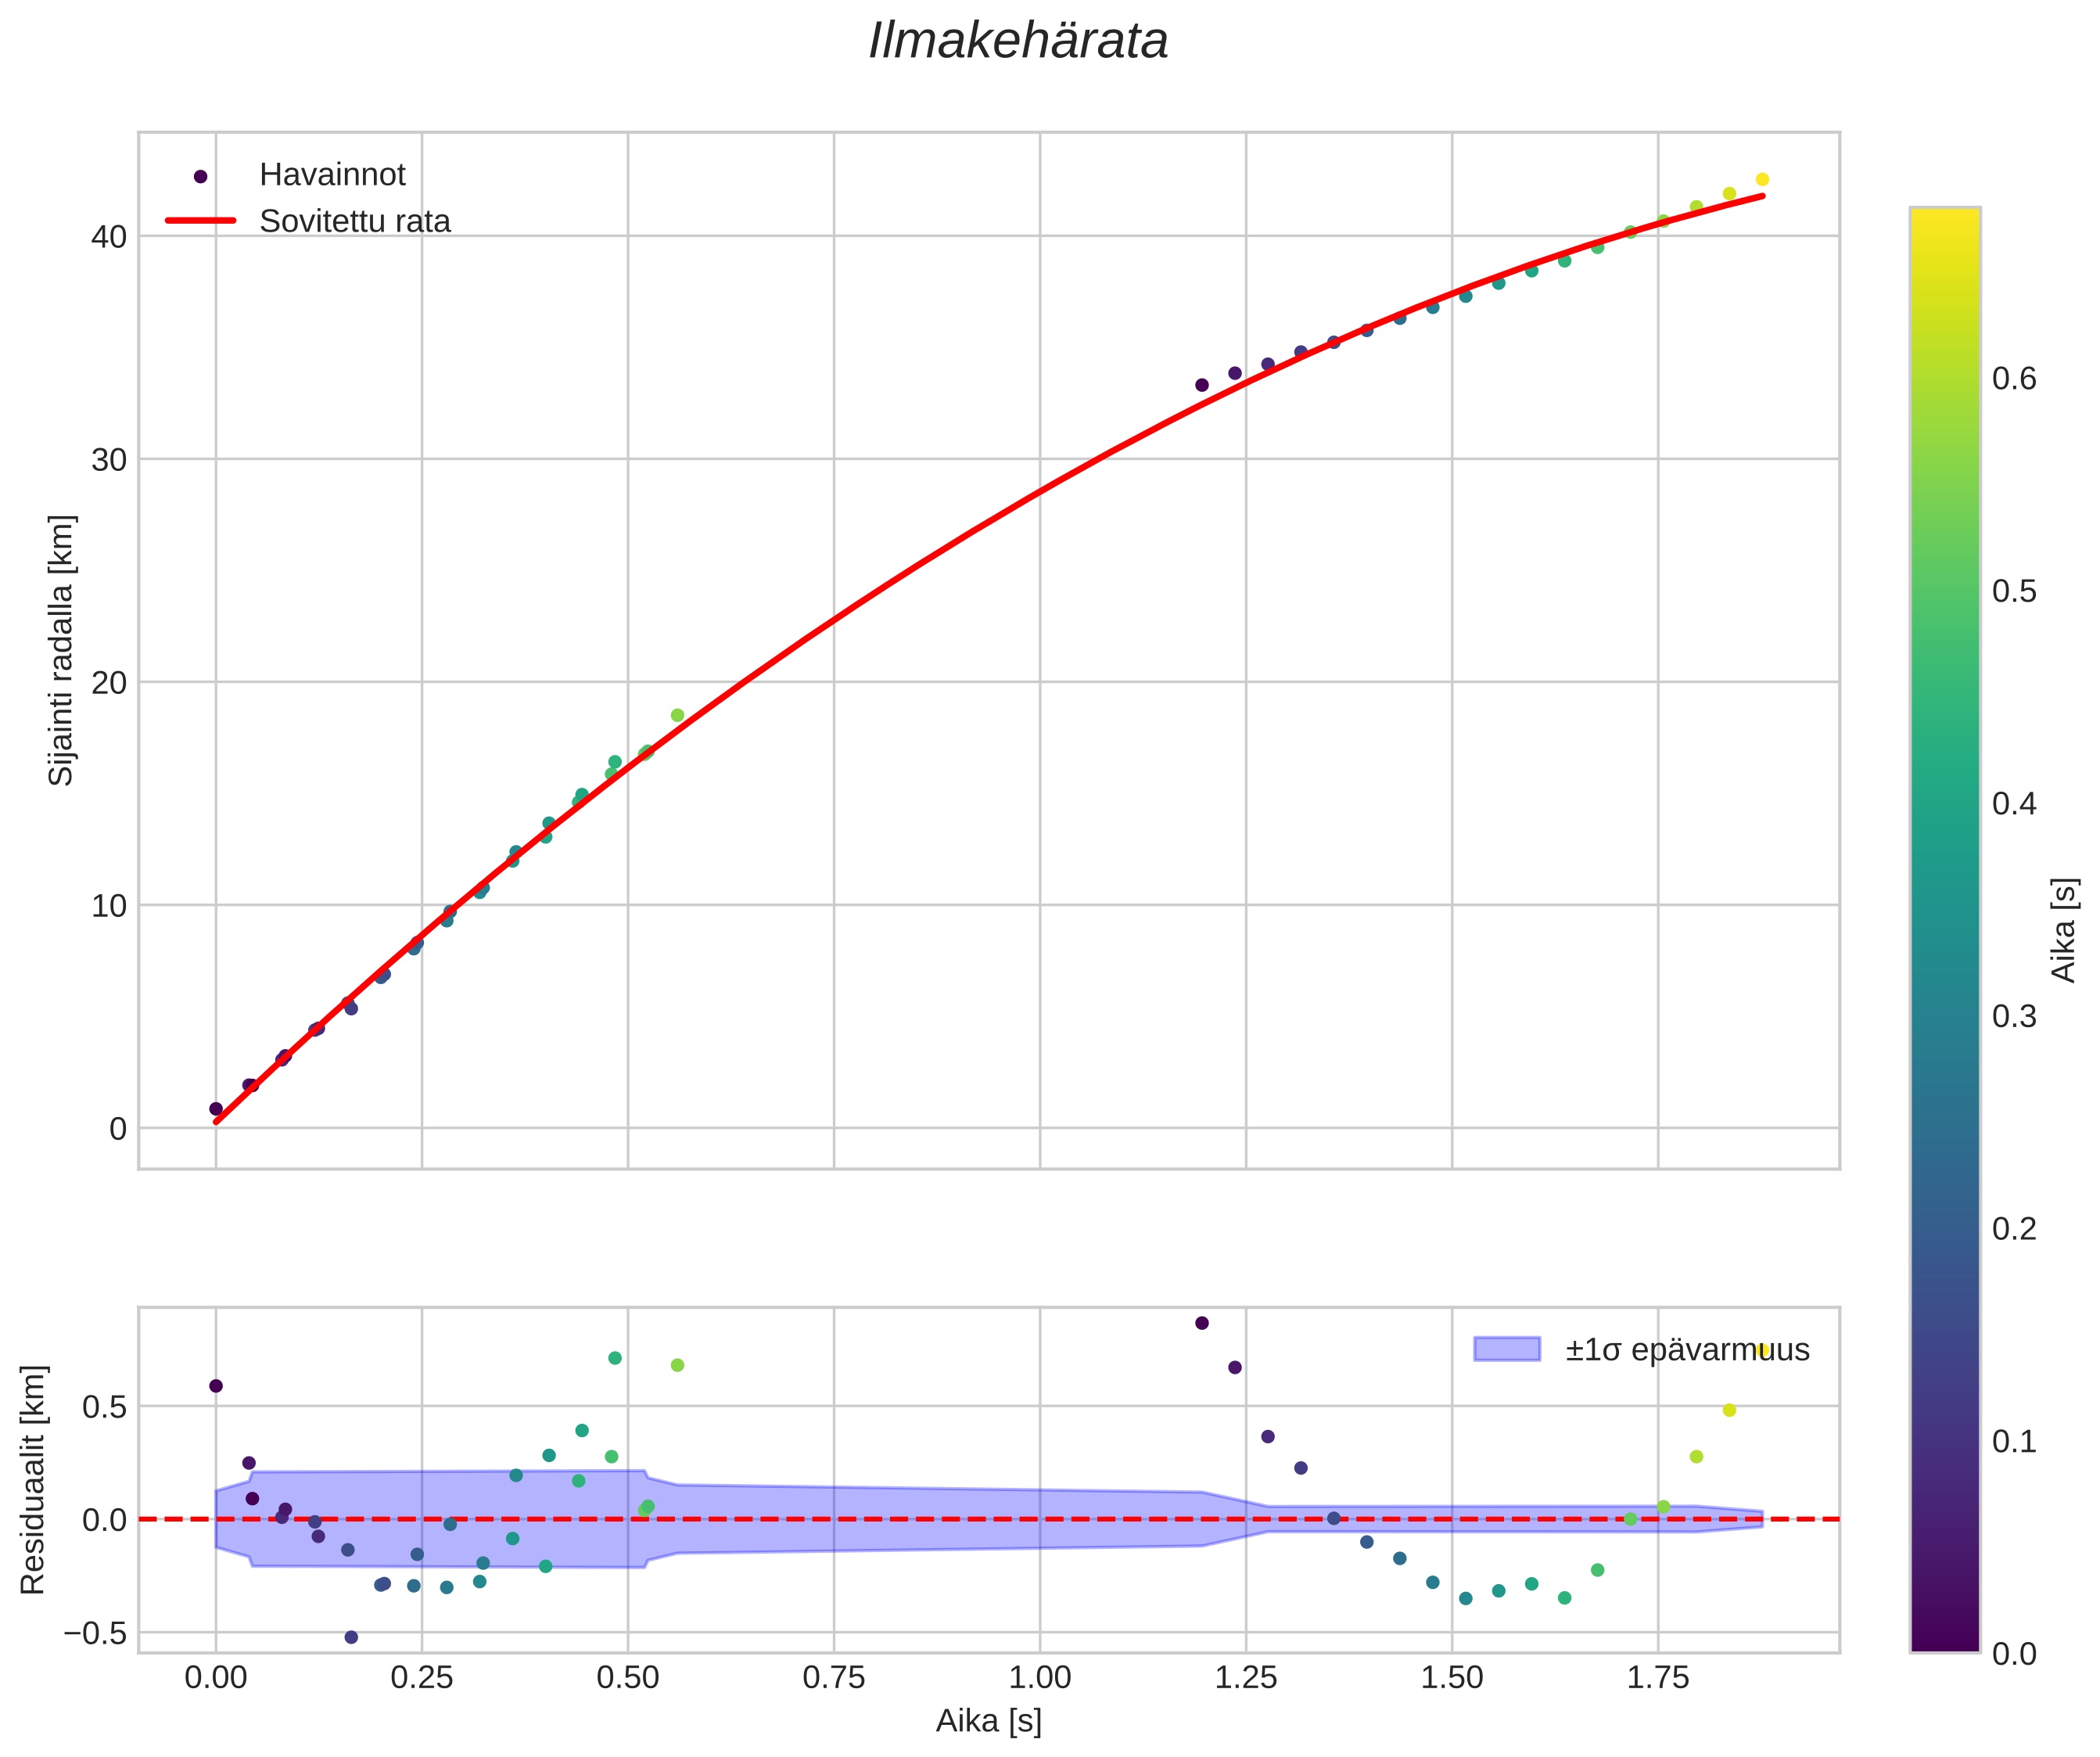Click the 0.6 tick label on the colorbar

point(2013,379)
